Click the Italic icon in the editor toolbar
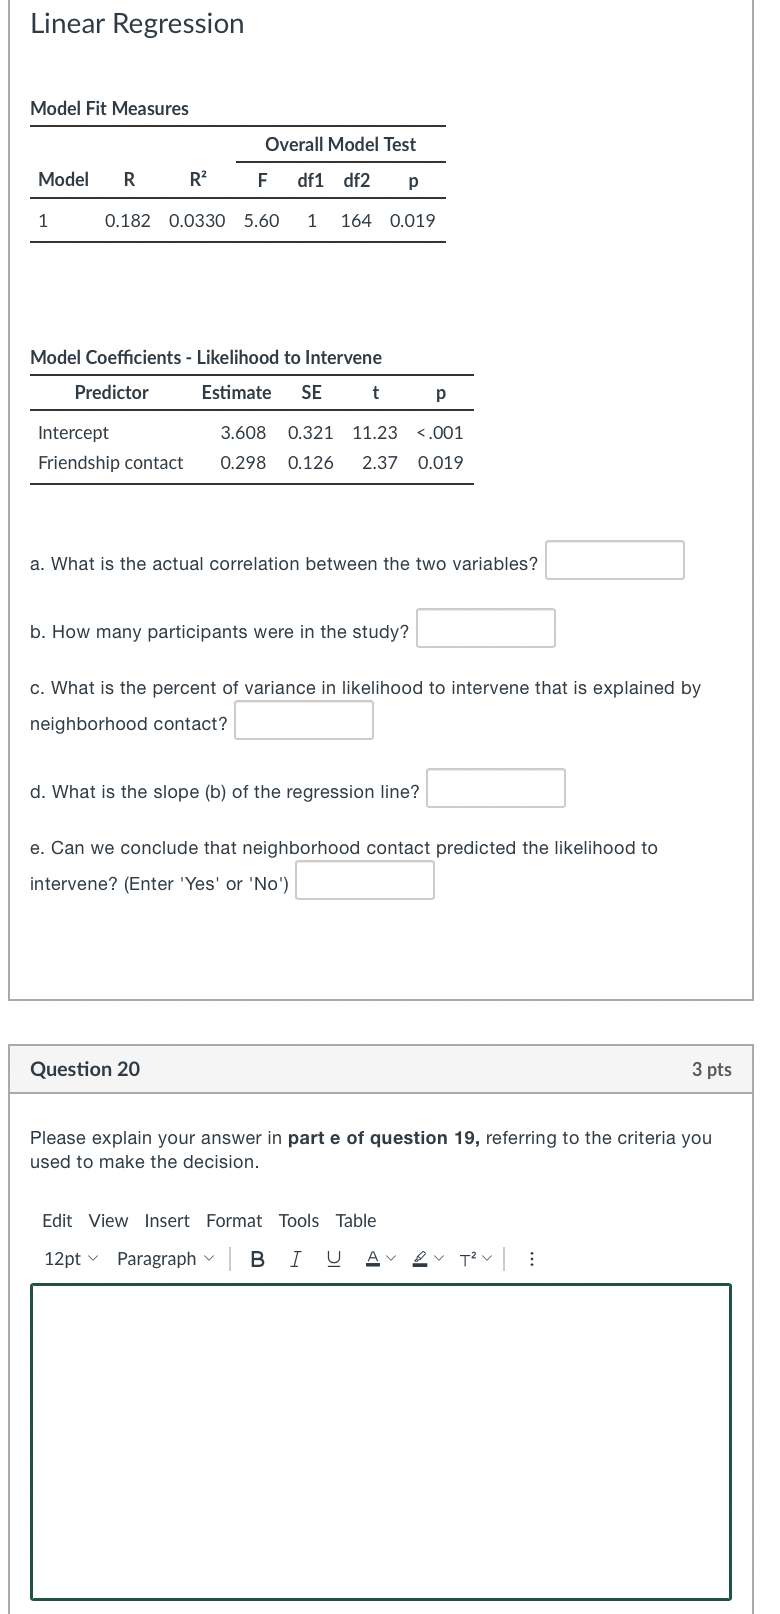This screenshot has width=780, height=1614. pos(295,1258)
